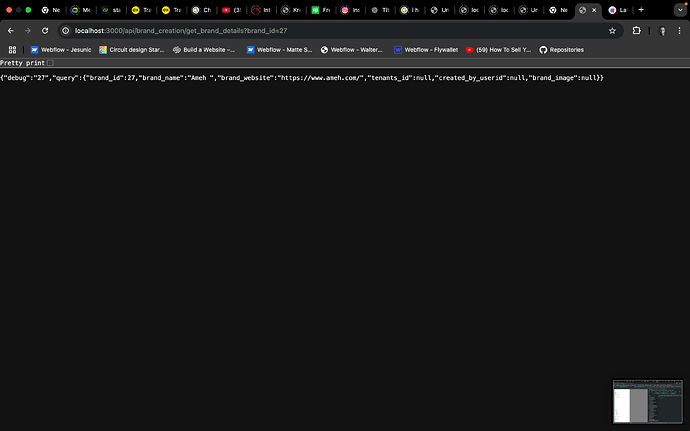Viewport: 690px width, 431px height.
Task: Switch to the 'I h' Google tab
Action: click(x=410, y=10)
